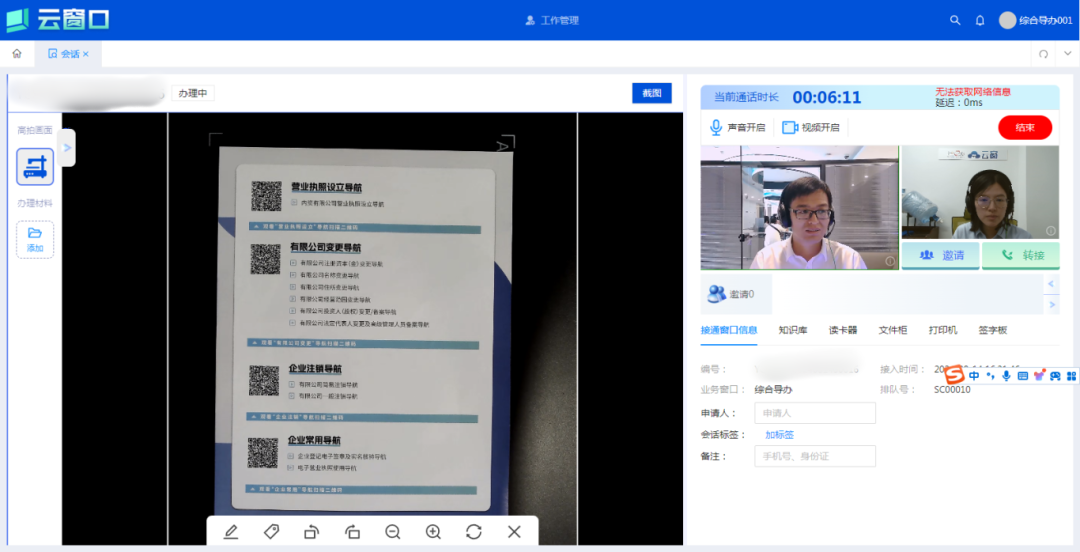The width and height of the screenshot is (1080, 552).
Task: Open info icon on the man's video
Action: tap(890, 261)
